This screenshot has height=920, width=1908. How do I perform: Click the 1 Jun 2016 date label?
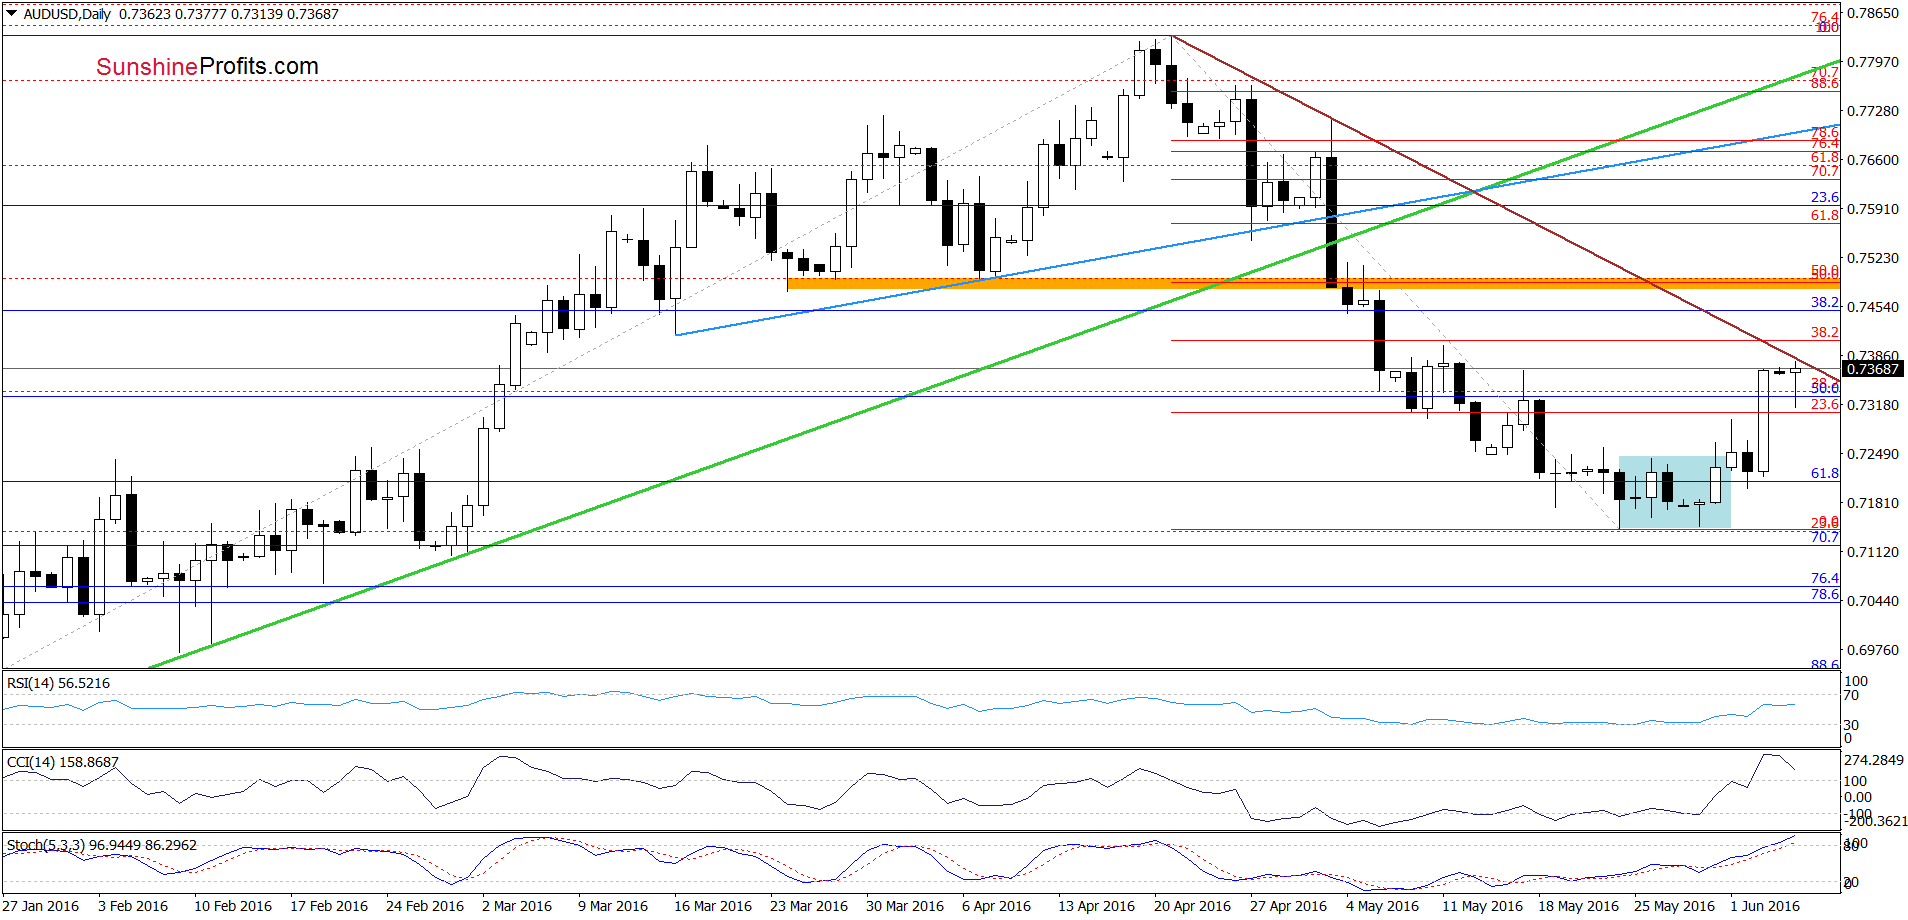1765,906
